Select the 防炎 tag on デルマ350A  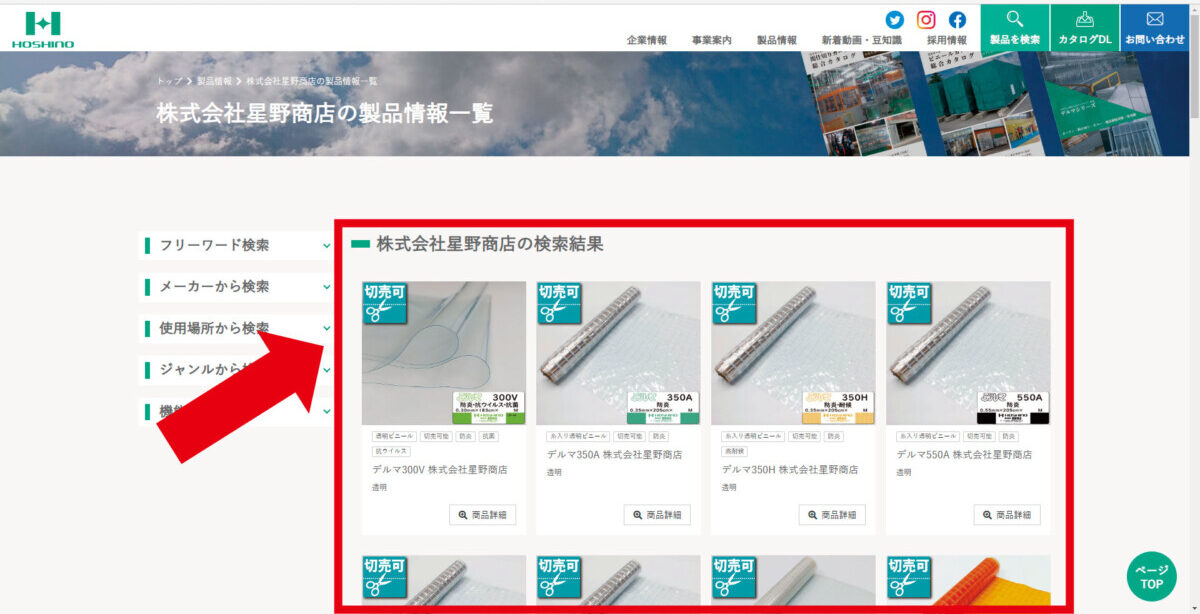pyautogui.click(x=659, y=436)
